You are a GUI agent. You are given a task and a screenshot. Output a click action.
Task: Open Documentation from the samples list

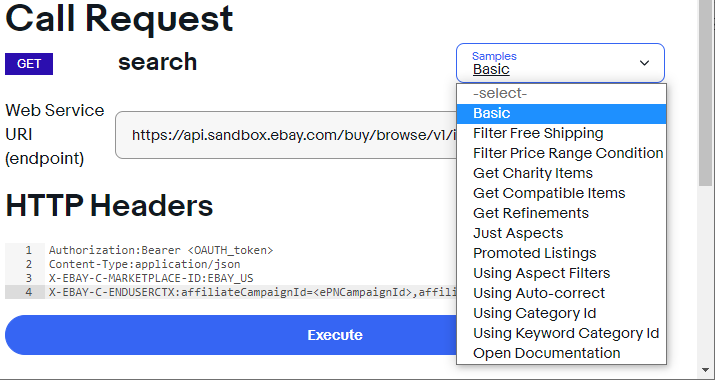pyautogui.click(x=561, y=354)
